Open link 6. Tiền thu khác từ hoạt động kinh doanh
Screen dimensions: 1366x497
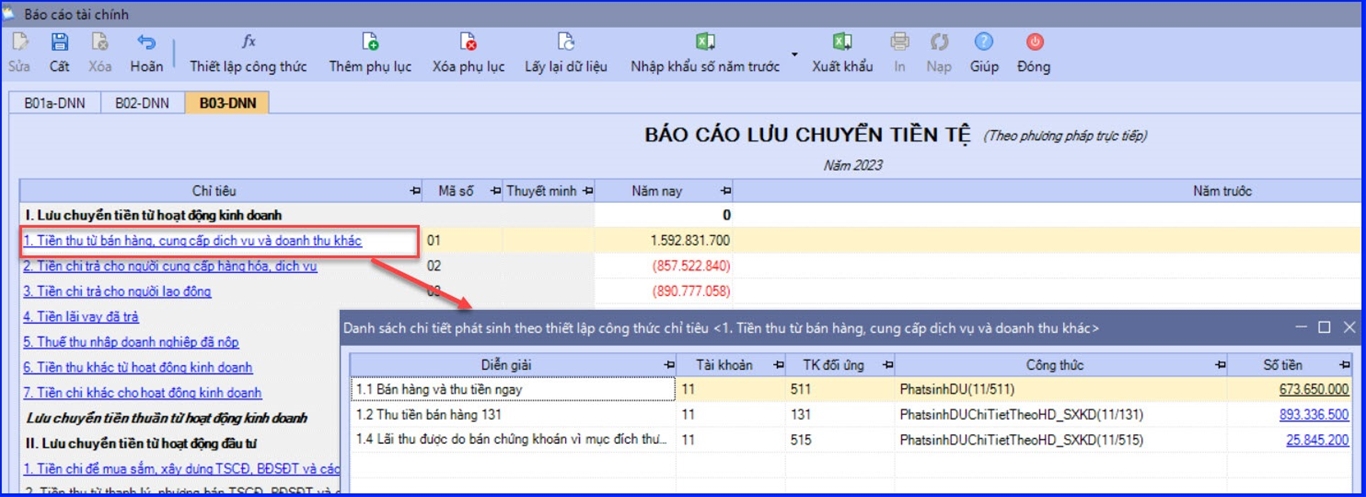tap(138, 368)
